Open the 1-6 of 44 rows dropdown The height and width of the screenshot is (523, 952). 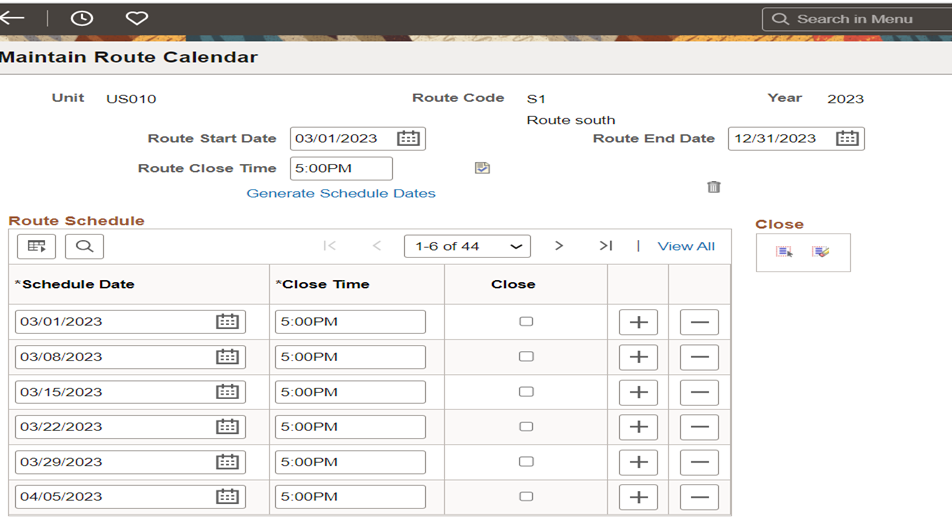[468, 246]
